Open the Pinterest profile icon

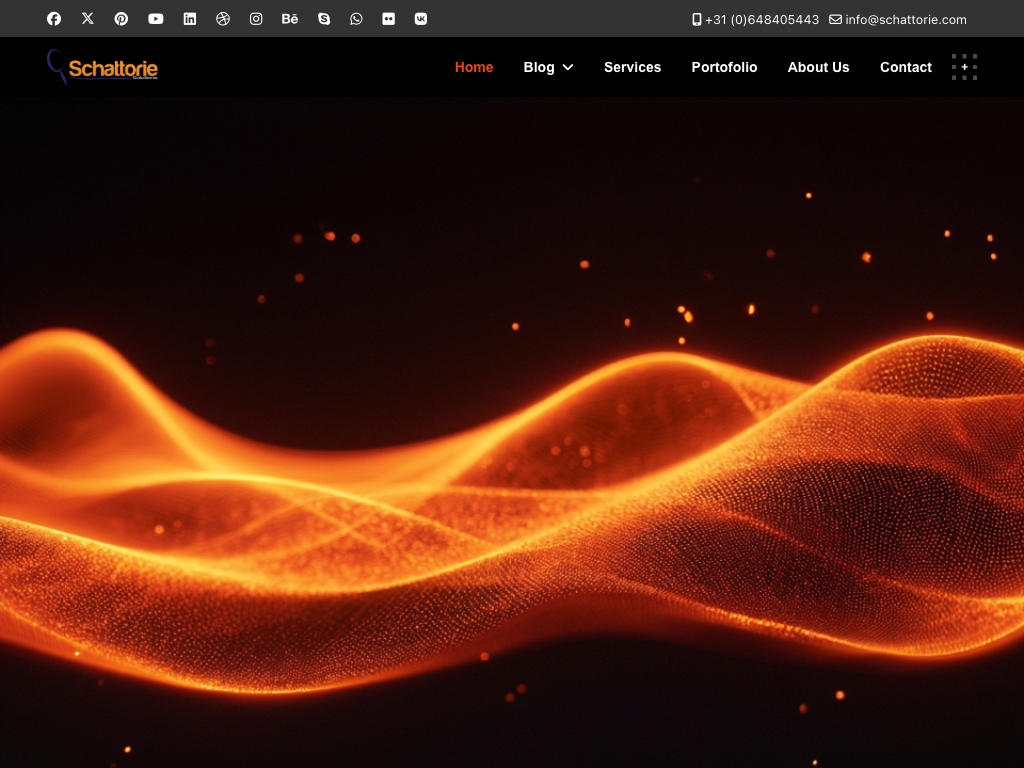pyautogui.click(x=121, y=19)
